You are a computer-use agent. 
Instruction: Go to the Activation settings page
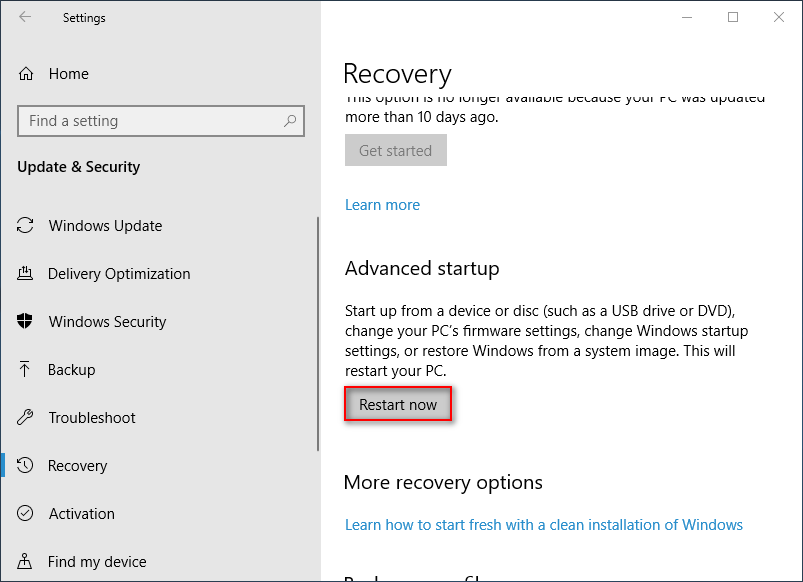[x=82, y=514]
